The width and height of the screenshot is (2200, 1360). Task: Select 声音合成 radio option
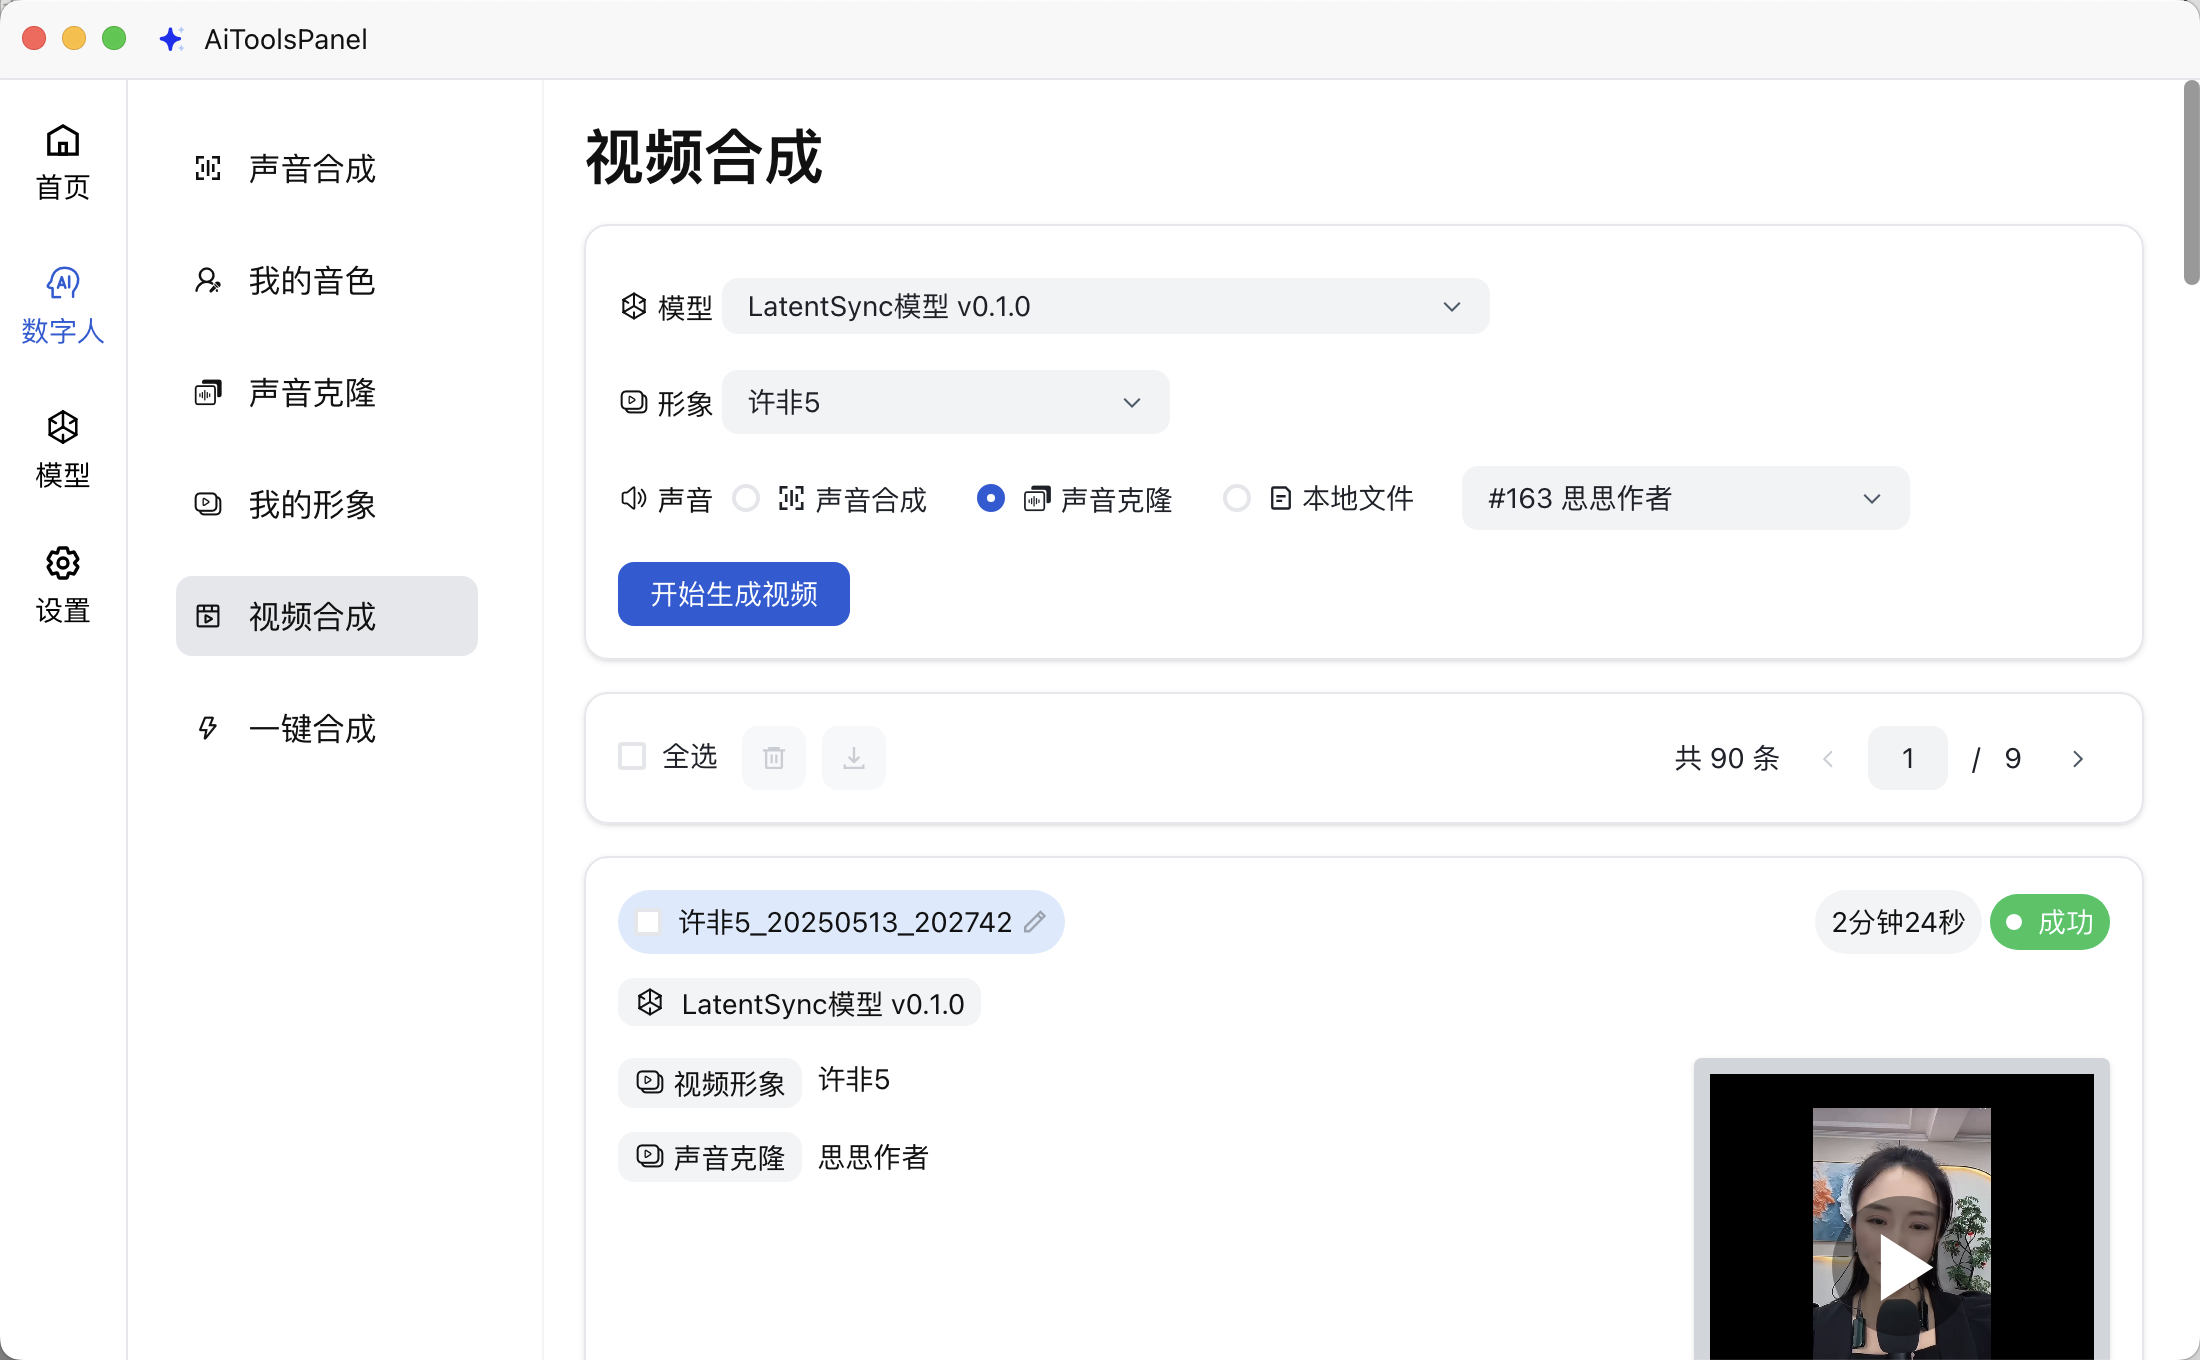click(746, 498)
